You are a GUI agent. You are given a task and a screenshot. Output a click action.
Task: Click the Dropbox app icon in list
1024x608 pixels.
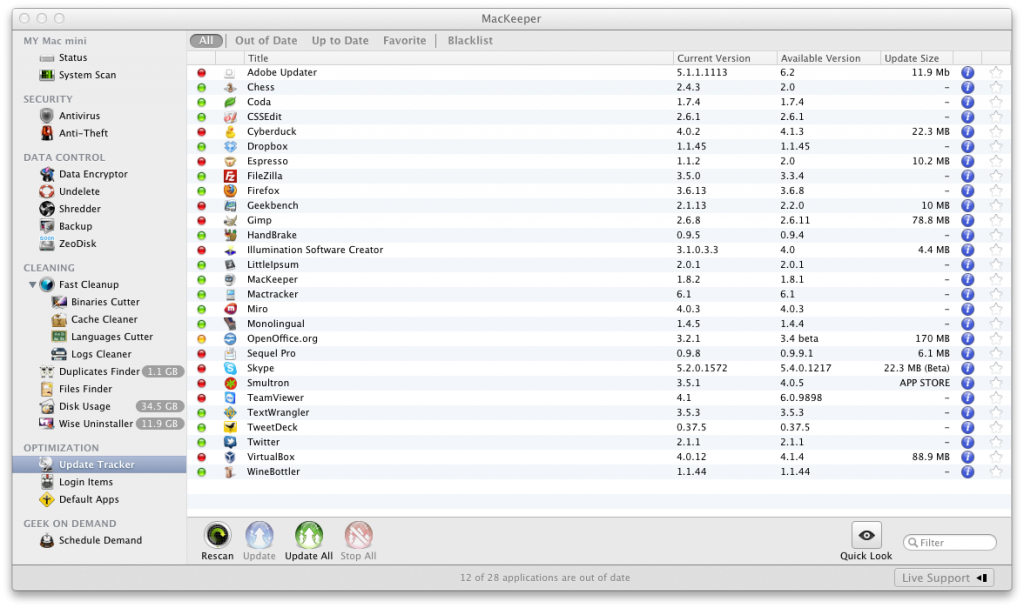[x=230, y=147]
